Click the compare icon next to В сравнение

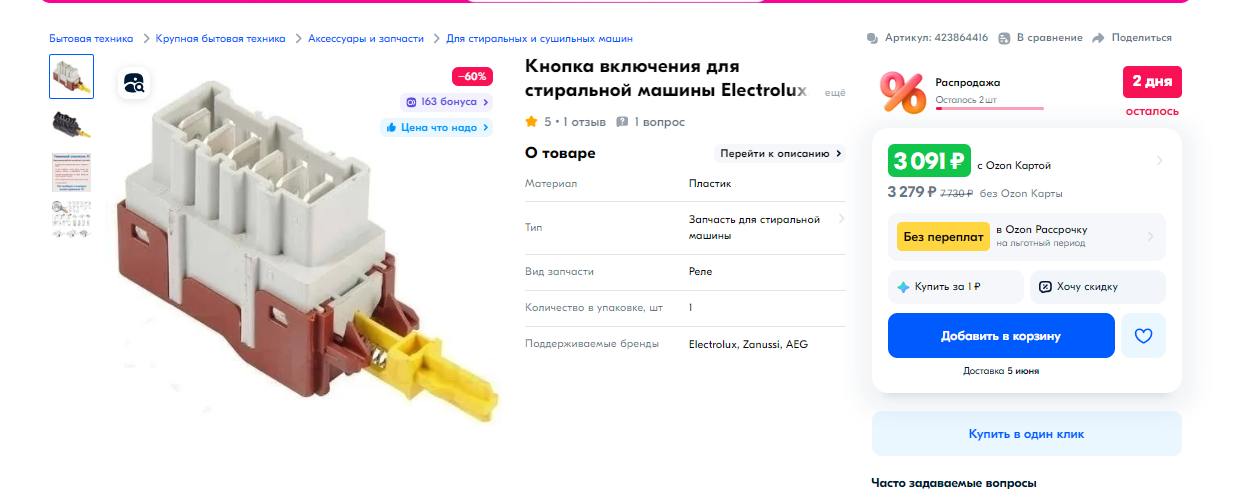(x=1004, y=38)
